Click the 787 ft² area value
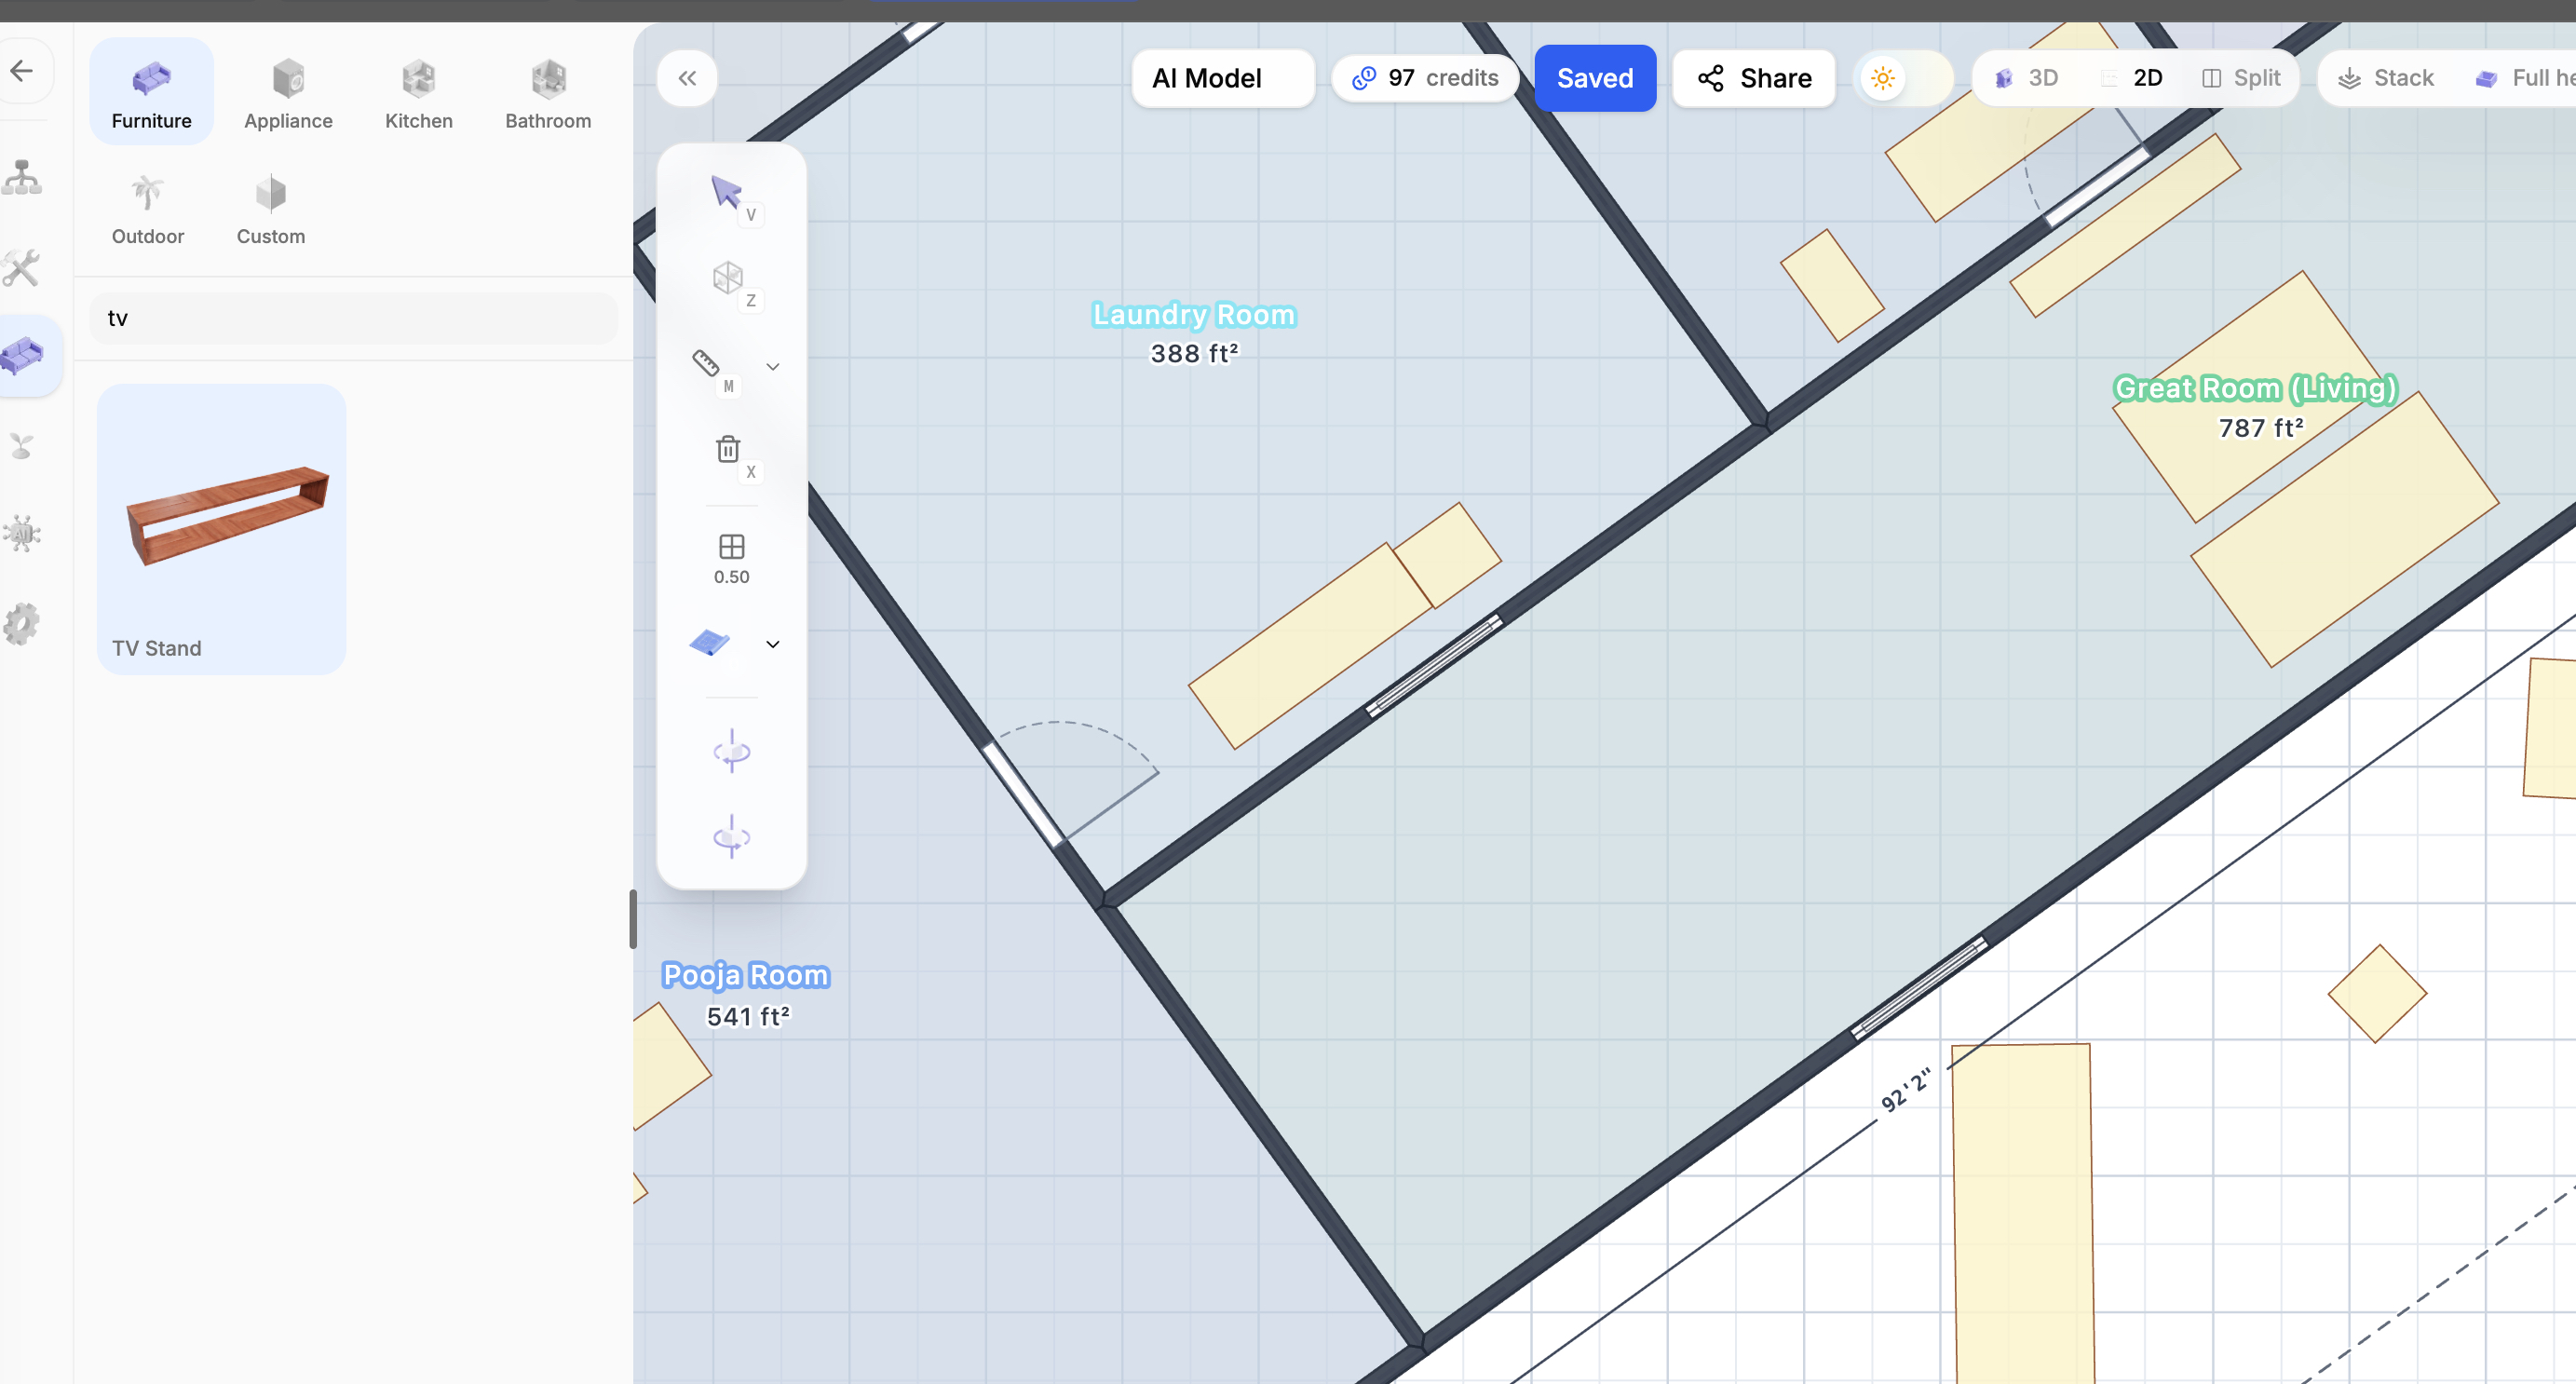Screen dimensions: 2576x1384 tap(2261, 428)
